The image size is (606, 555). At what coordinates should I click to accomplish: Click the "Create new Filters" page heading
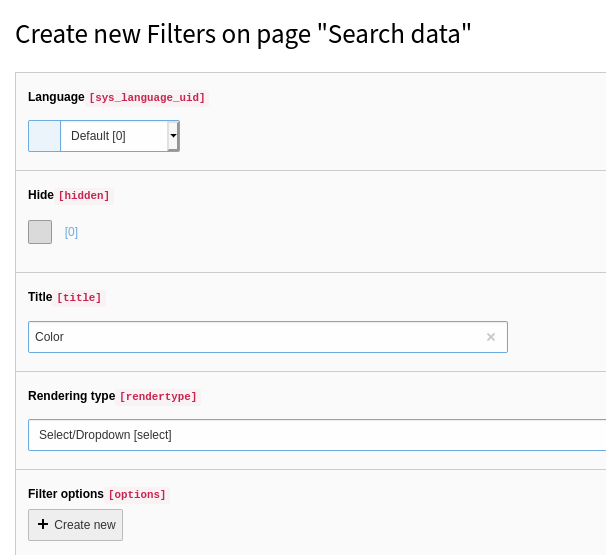[x=243, y=34]
